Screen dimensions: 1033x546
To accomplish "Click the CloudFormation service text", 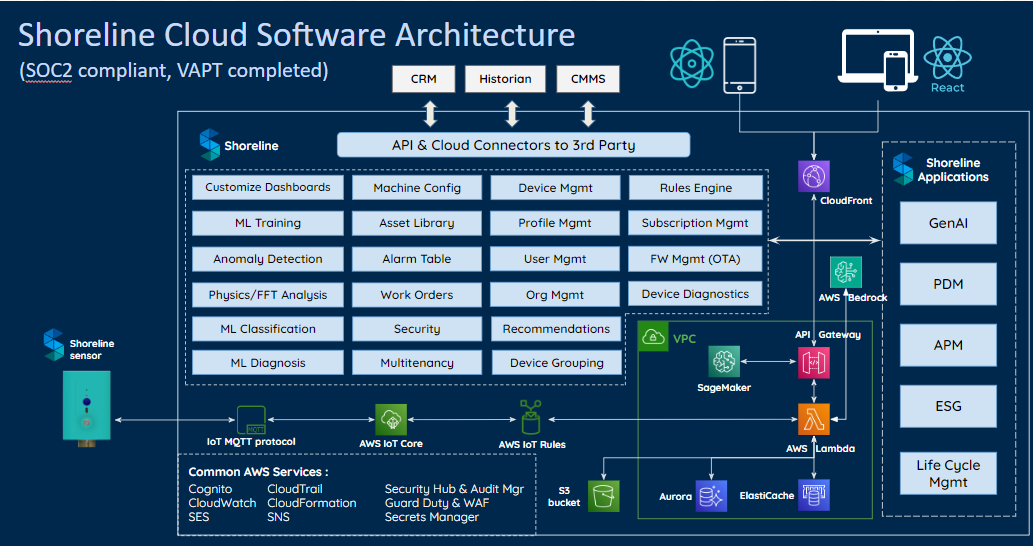I will (x=312, y=503).
